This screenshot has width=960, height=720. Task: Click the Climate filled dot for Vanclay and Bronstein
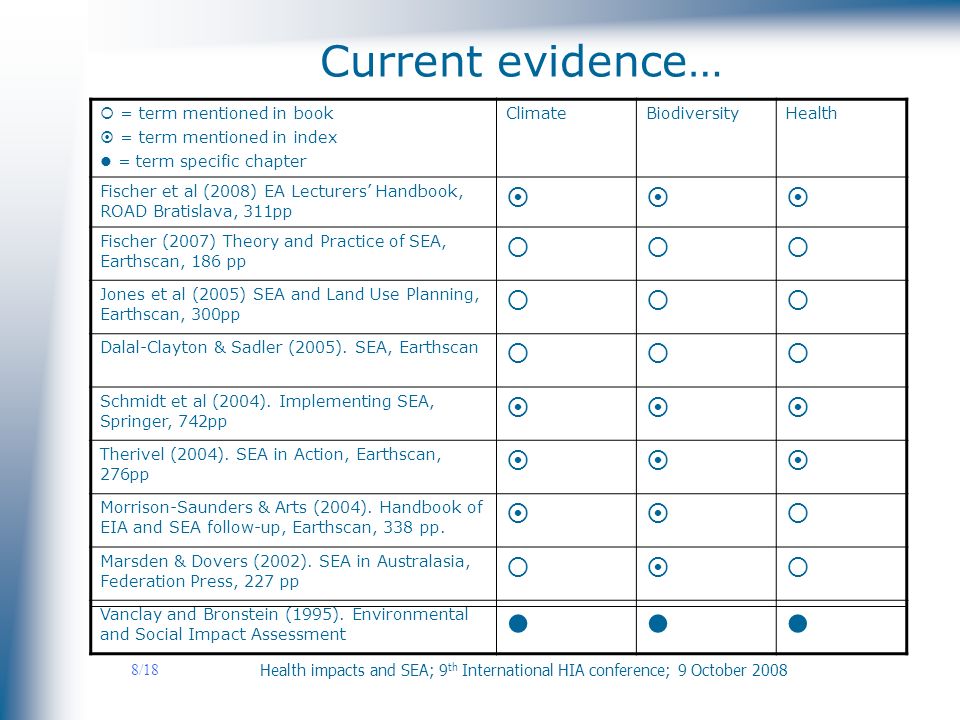tap(518, 624)
